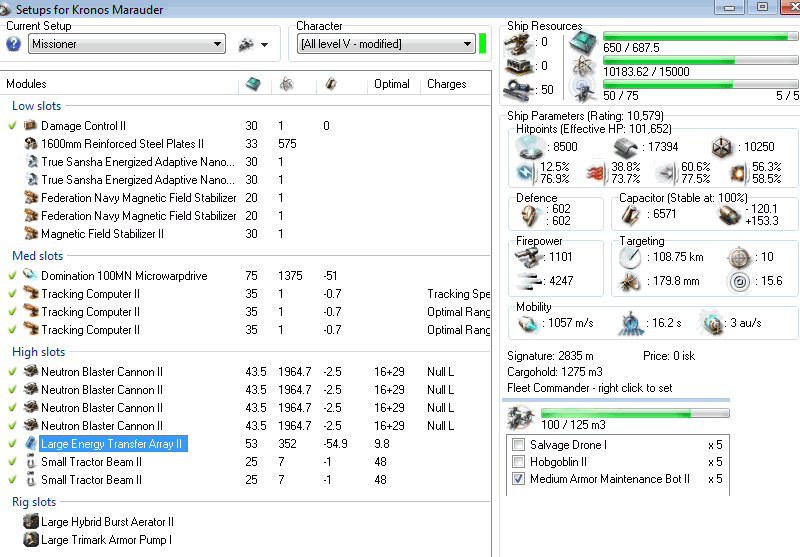
Task: Collapse the Low slots group
Action: tap(37, 106)
